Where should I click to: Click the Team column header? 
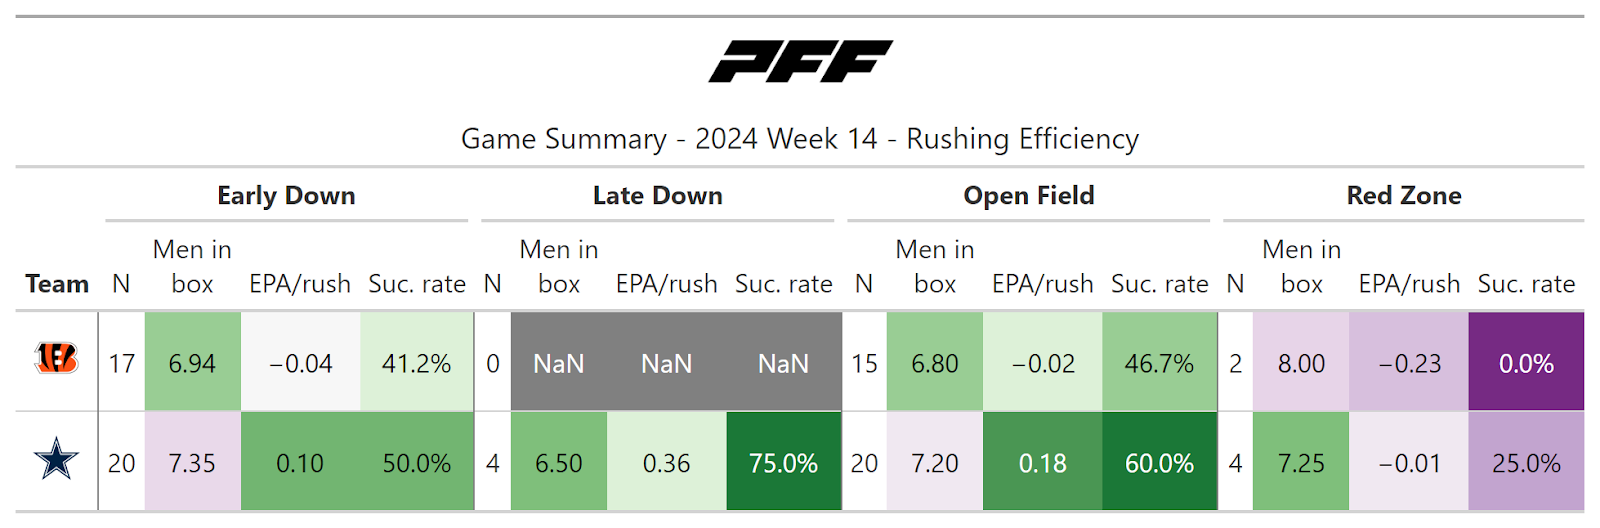[x=57, y=284]
